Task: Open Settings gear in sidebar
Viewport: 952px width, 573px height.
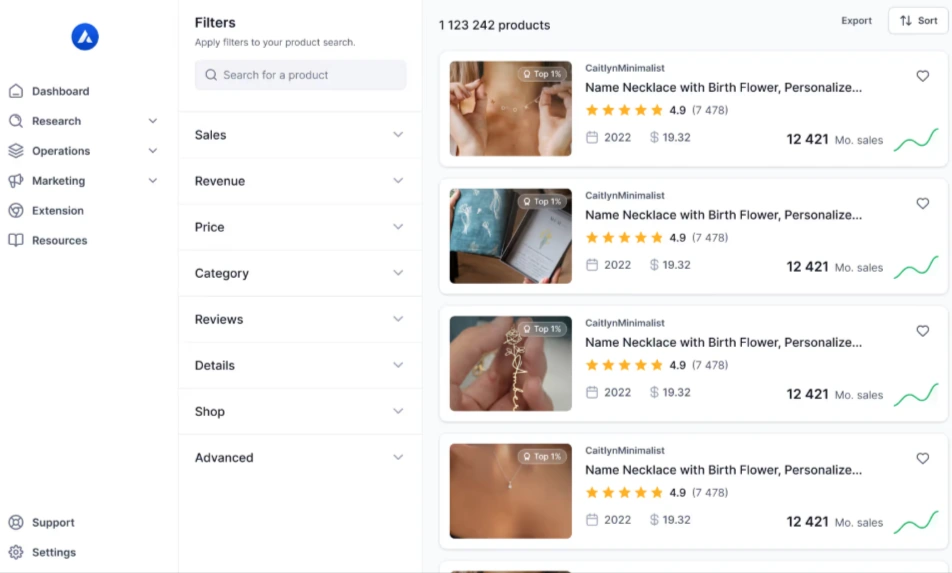Action: [x=16, y=552]
